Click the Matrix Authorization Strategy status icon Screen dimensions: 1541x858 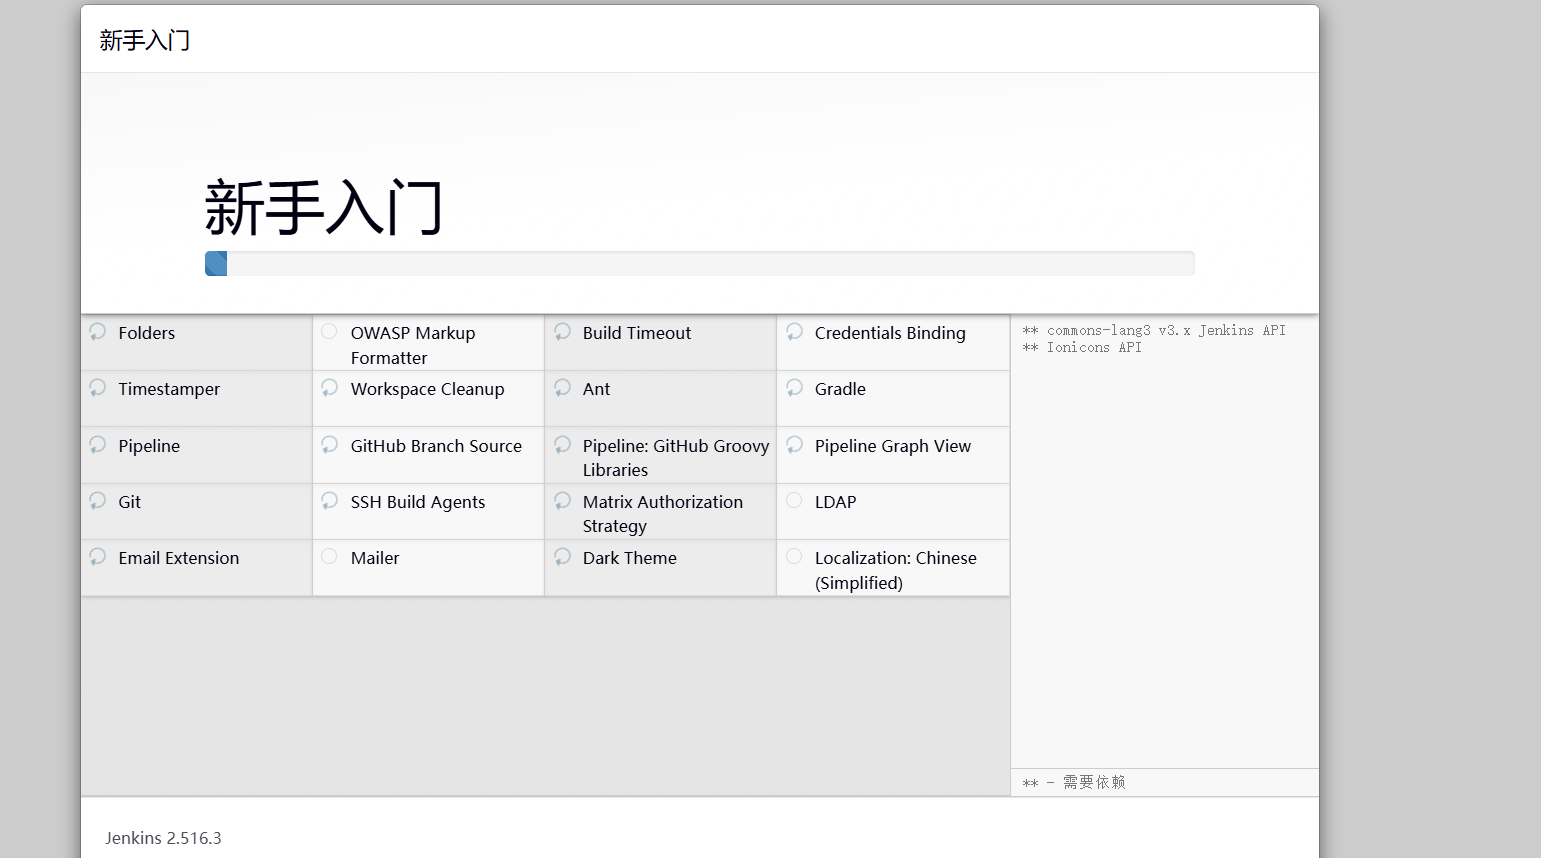(x=562, y=500)
